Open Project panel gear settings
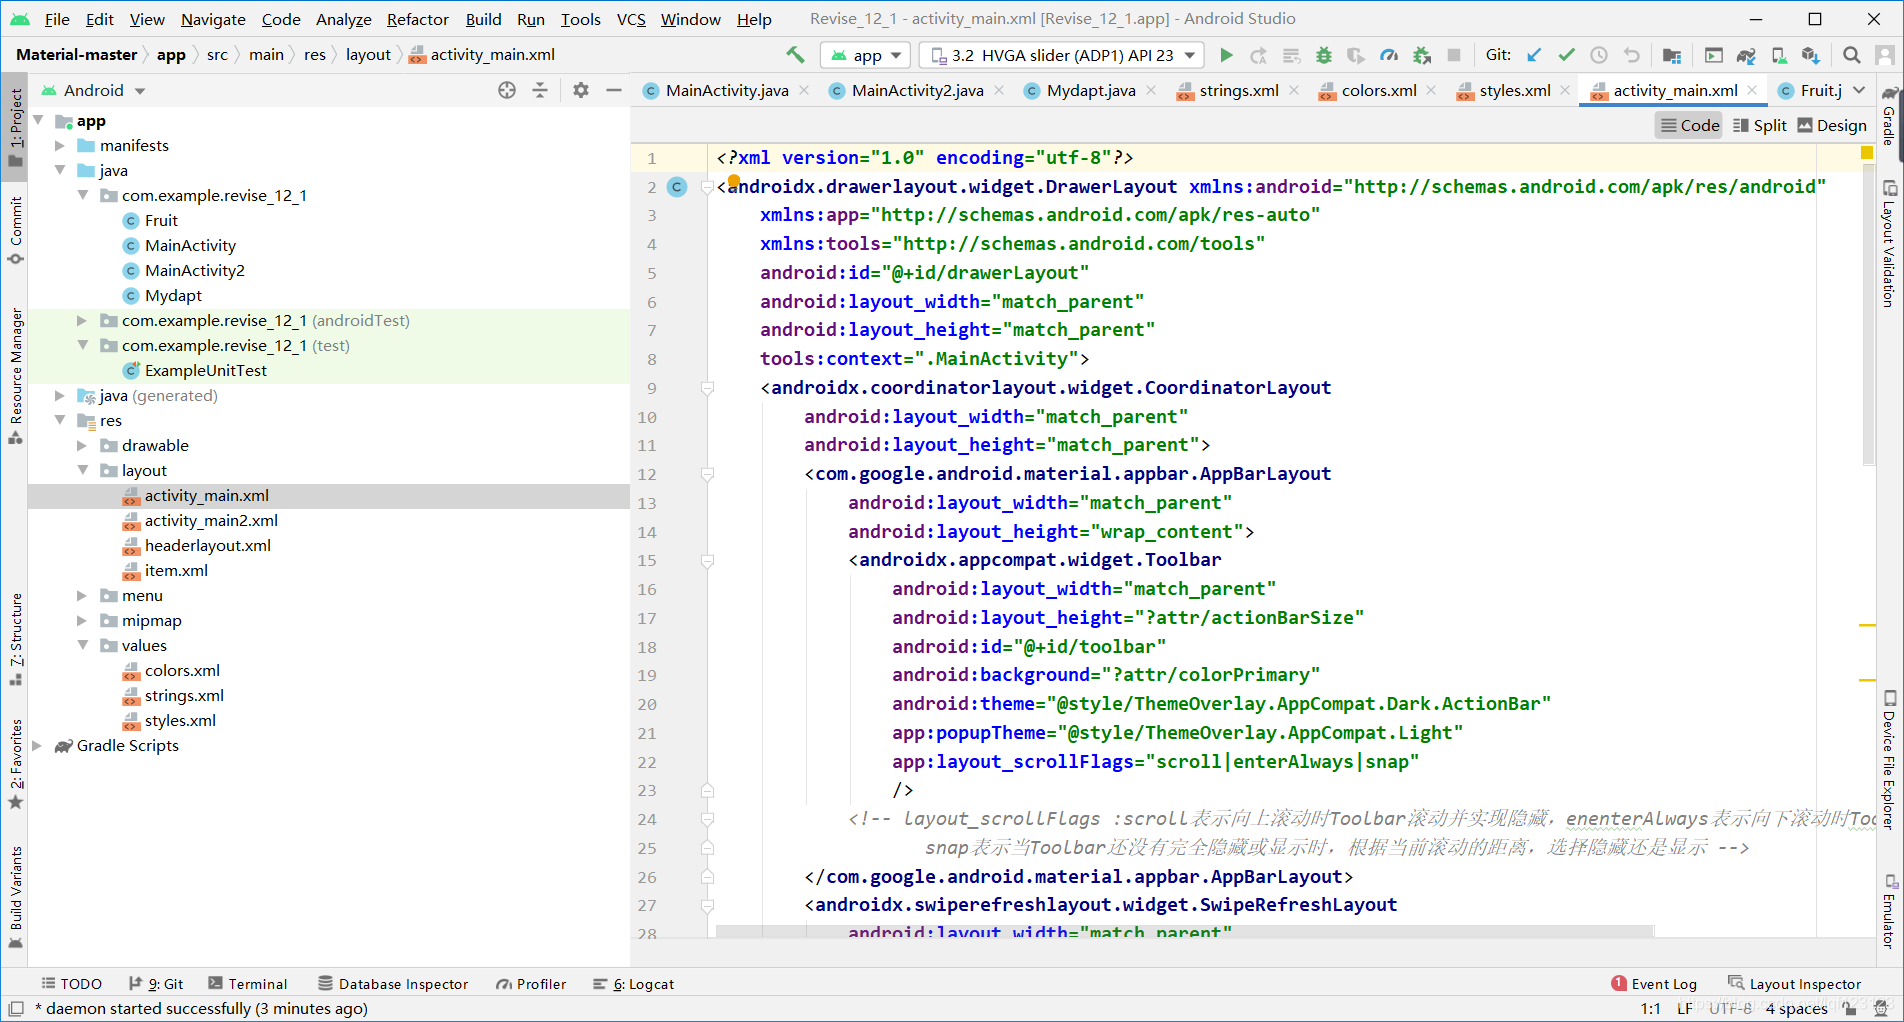This screenshot has width=1904, height=1022. (581, 90)
